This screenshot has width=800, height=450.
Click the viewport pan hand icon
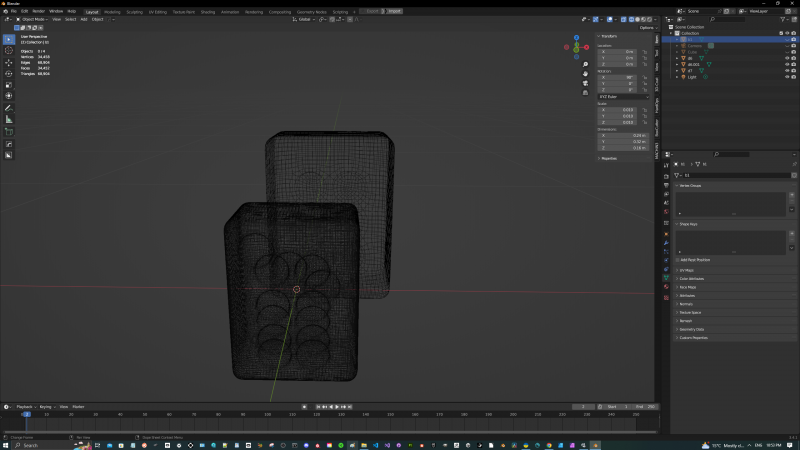585,73
